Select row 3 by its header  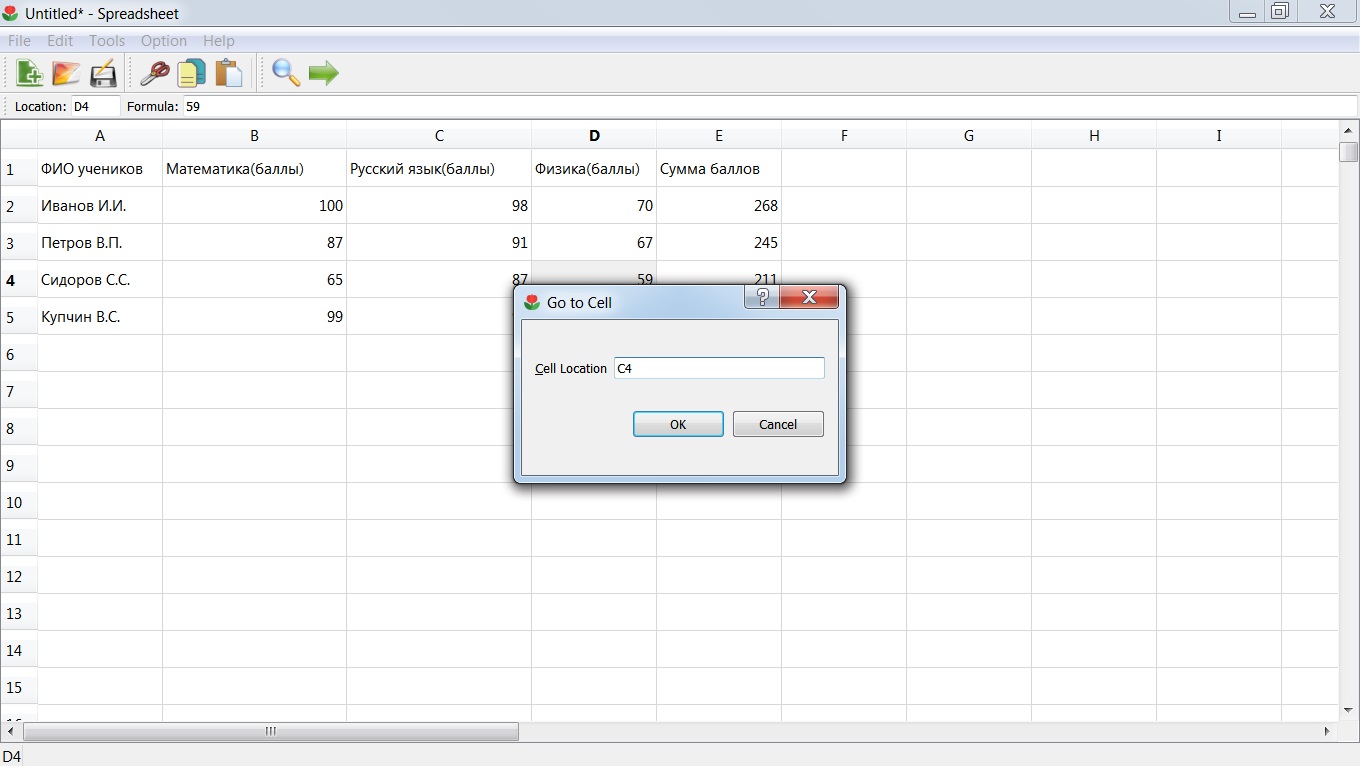coord(19,243)
